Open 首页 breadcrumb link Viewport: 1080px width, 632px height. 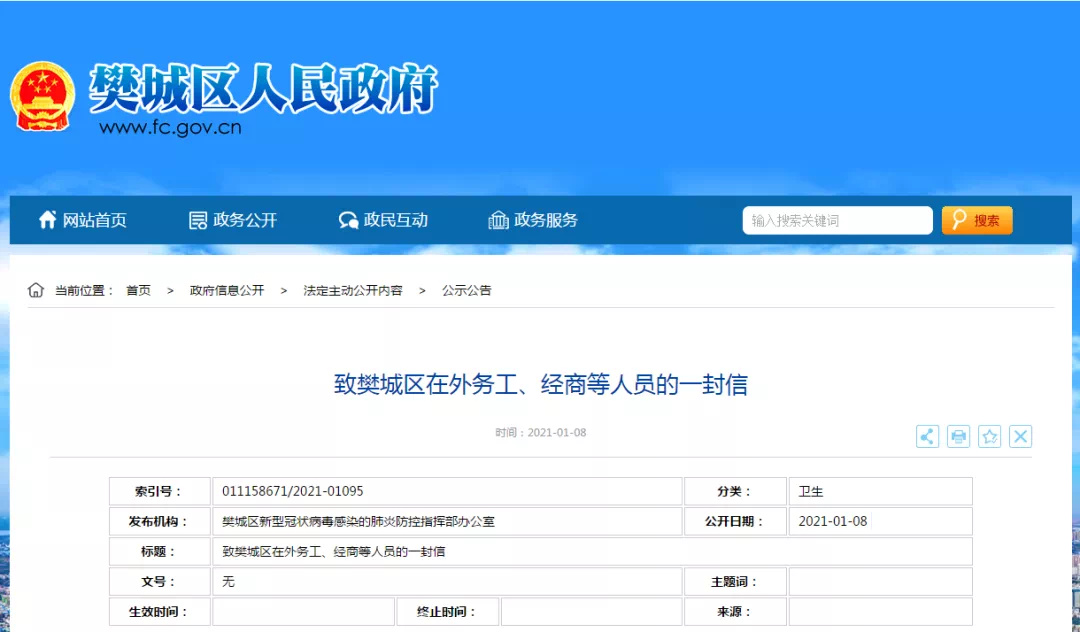click(x=138, y=290)
